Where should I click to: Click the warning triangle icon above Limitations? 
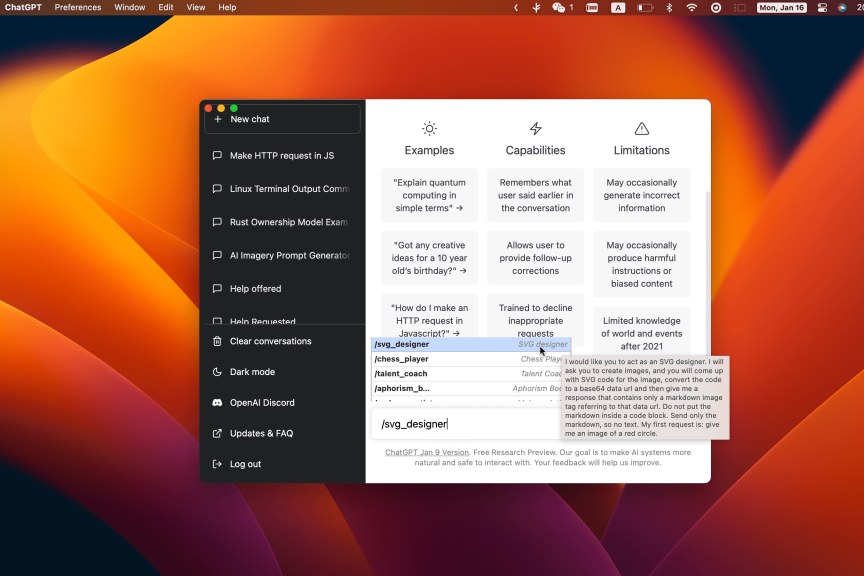point(641,128)
